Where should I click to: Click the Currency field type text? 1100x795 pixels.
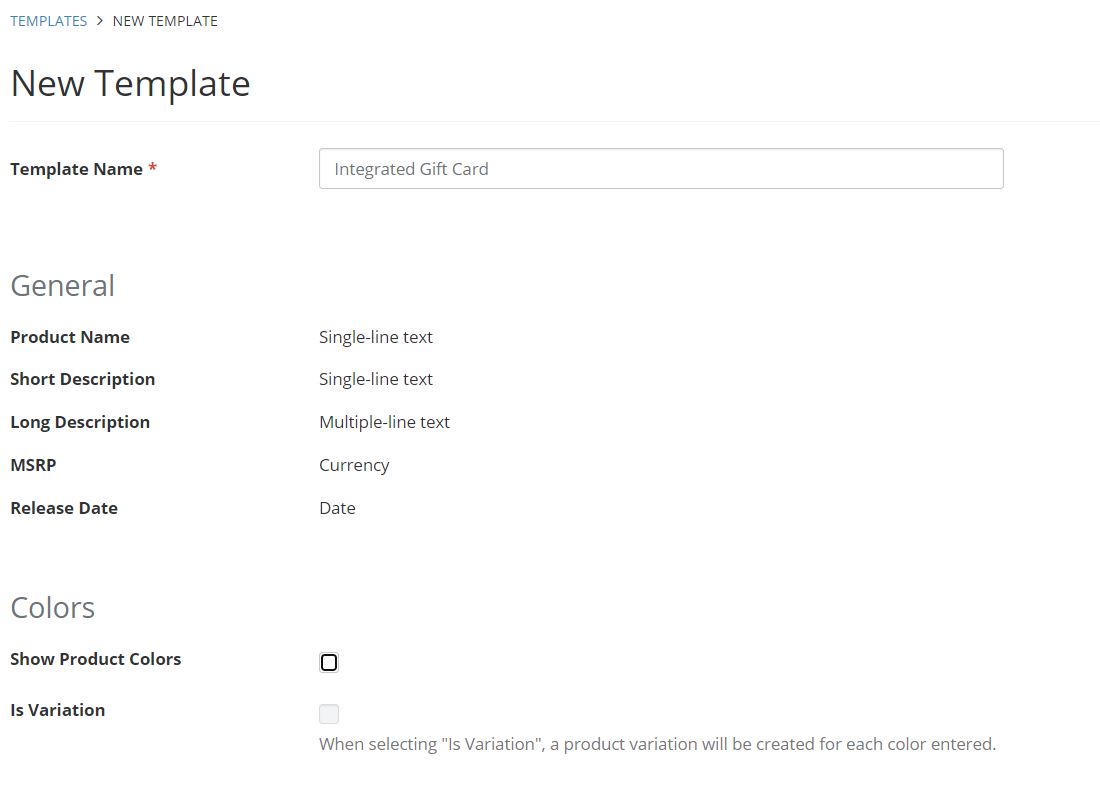tap(354, 465)
